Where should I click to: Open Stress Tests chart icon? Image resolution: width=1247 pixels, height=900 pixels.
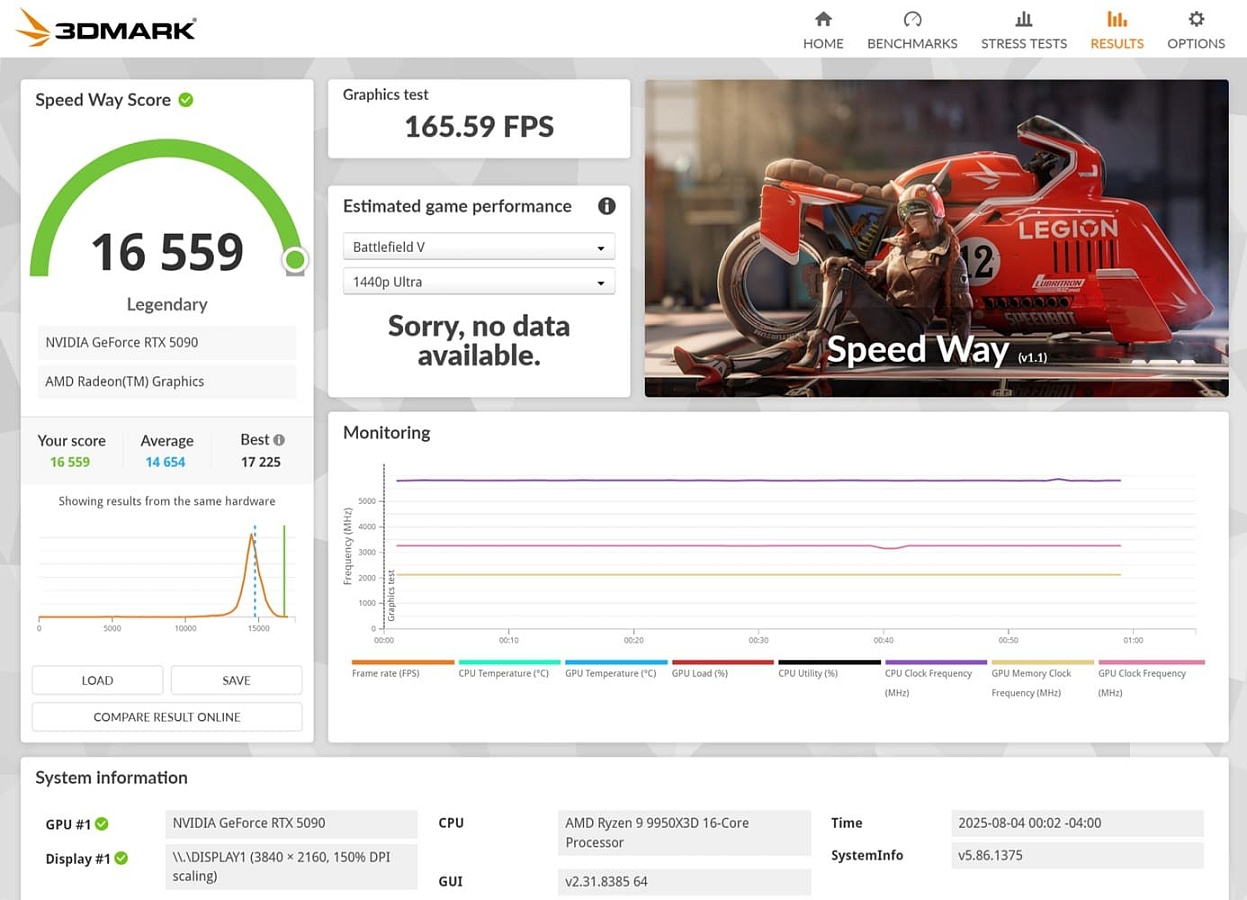(x=1023, y=19)
